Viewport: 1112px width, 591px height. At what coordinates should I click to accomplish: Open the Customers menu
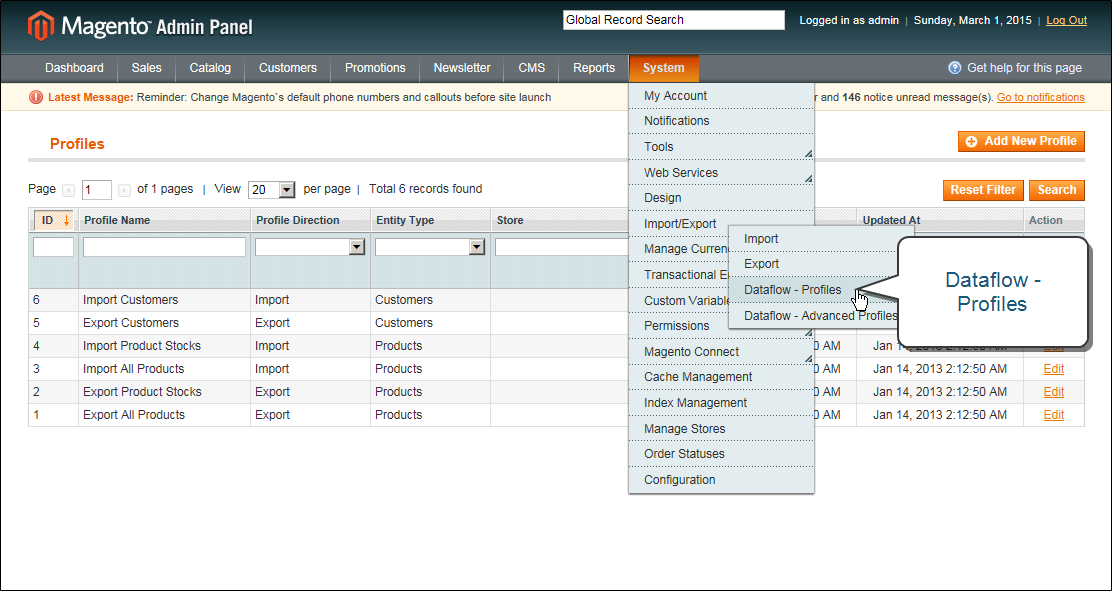click(288, 68)
